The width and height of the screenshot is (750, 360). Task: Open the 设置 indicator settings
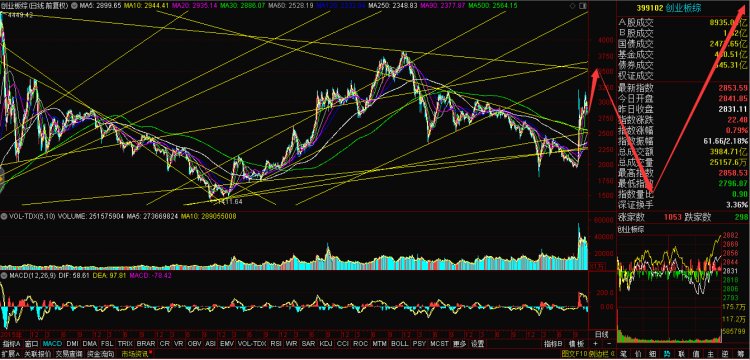click(x=477, y=344)
